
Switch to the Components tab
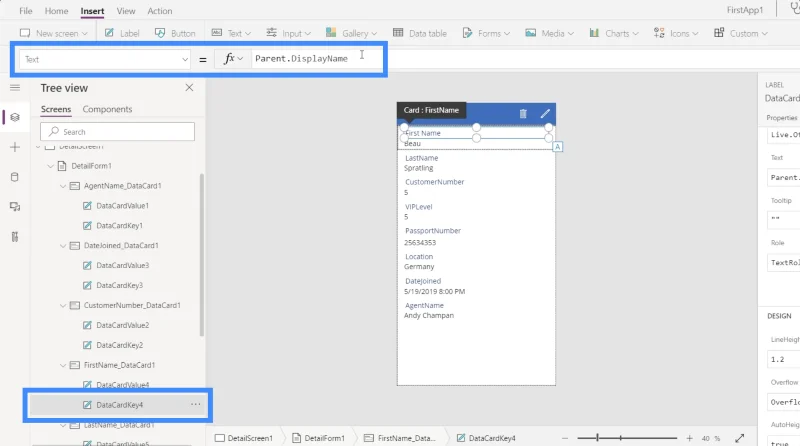[x=107, y=109]
